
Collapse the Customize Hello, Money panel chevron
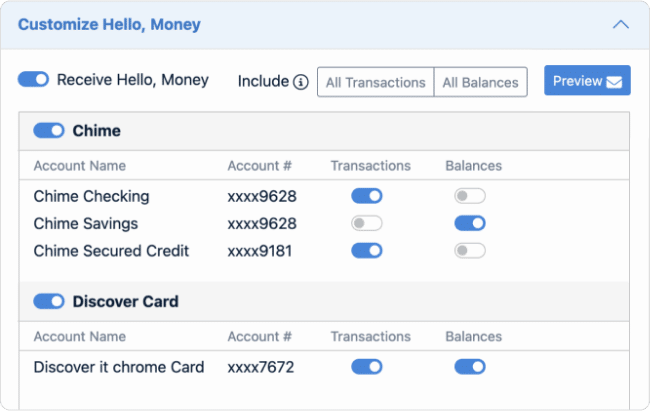(x=621, y=24)
